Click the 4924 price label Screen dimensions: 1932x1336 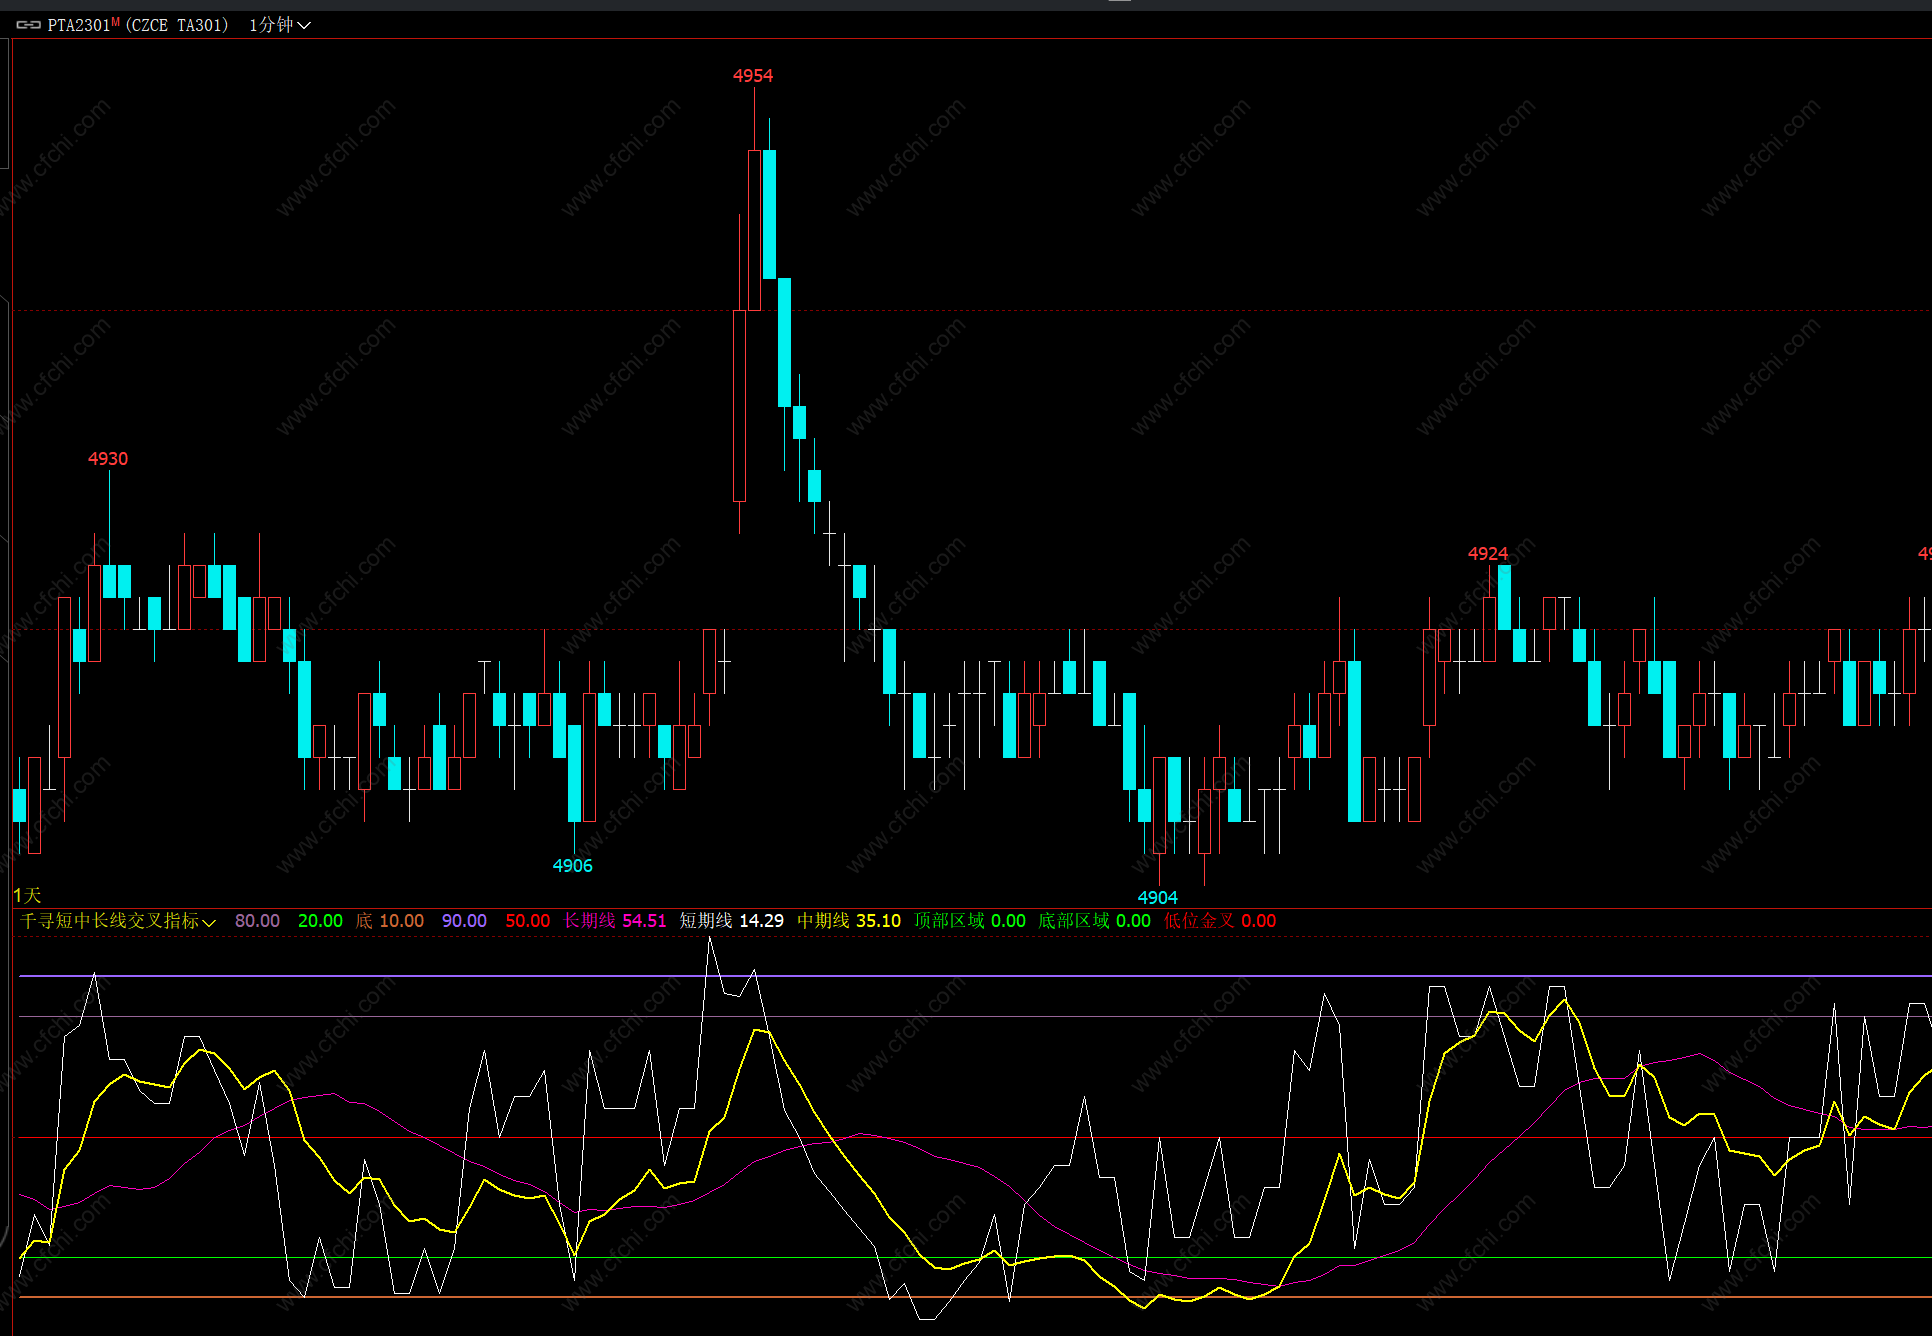[1487, 554]
